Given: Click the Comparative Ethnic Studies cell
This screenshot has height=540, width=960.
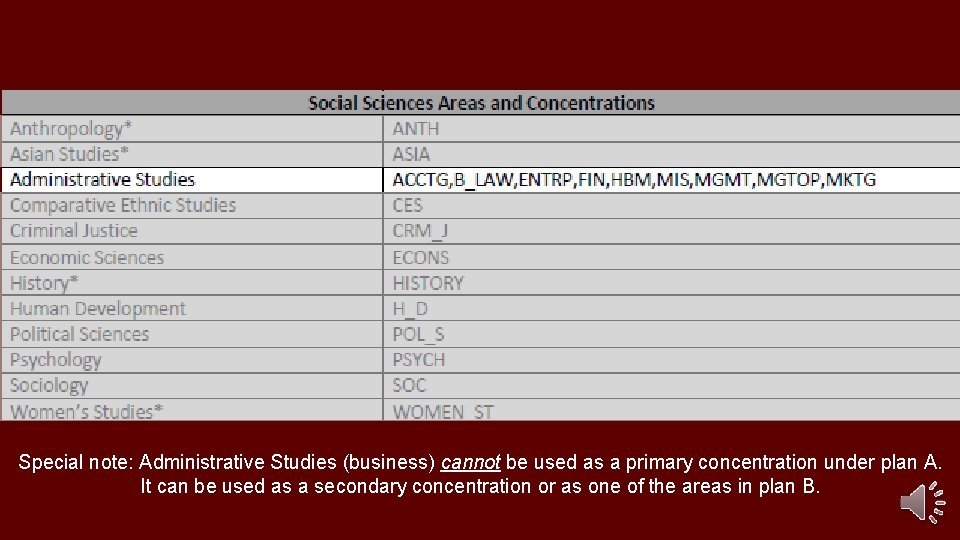Looking at the screenshot, I should point(123,205).
